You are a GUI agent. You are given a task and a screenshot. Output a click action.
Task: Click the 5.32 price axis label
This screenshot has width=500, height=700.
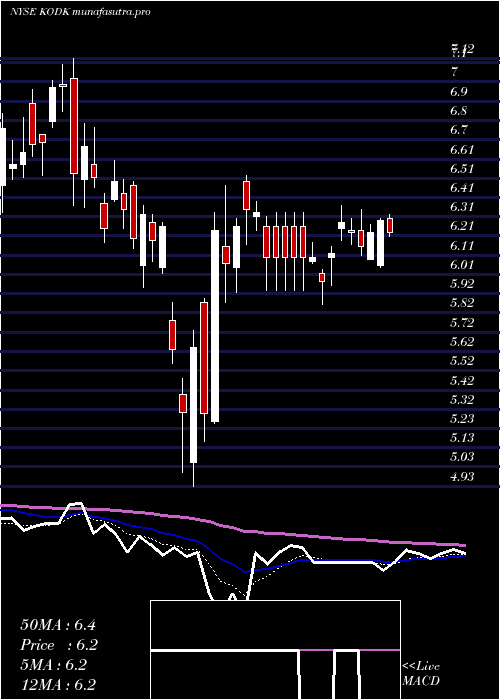461,399
